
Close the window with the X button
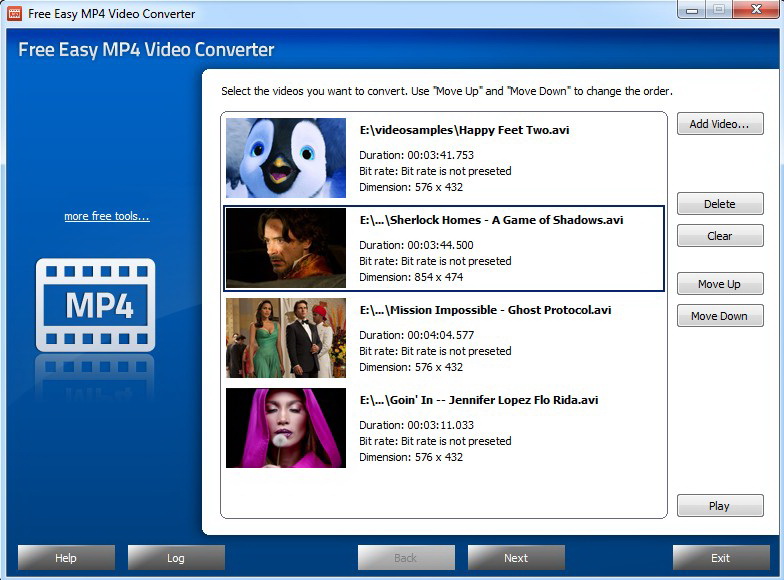pos(756,10)
